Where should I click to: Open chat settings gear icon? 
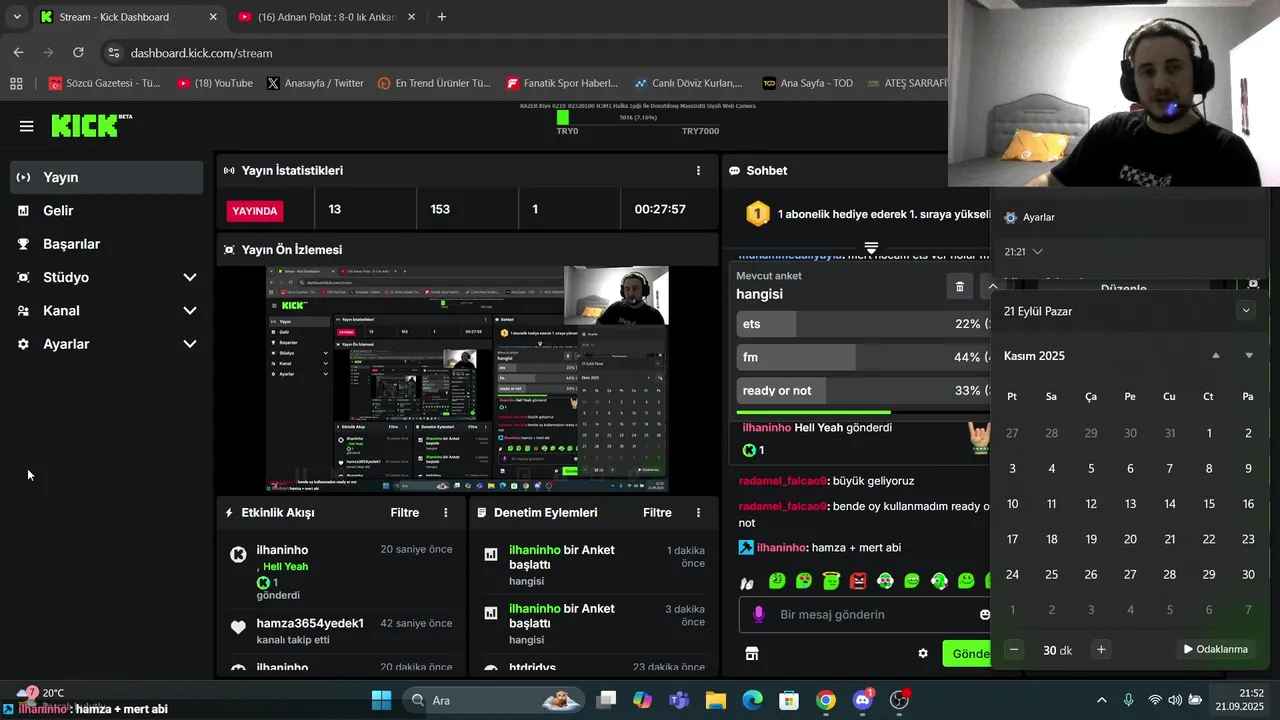click(923, 653)
